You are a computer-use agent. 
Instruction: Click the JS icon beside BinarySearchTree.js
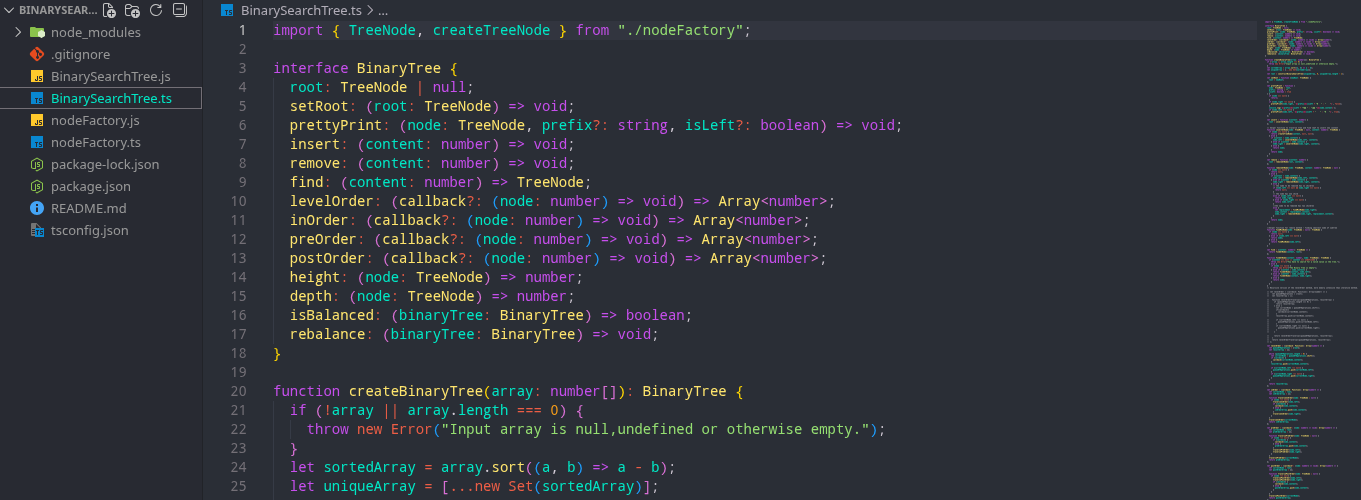coord(37,76)
